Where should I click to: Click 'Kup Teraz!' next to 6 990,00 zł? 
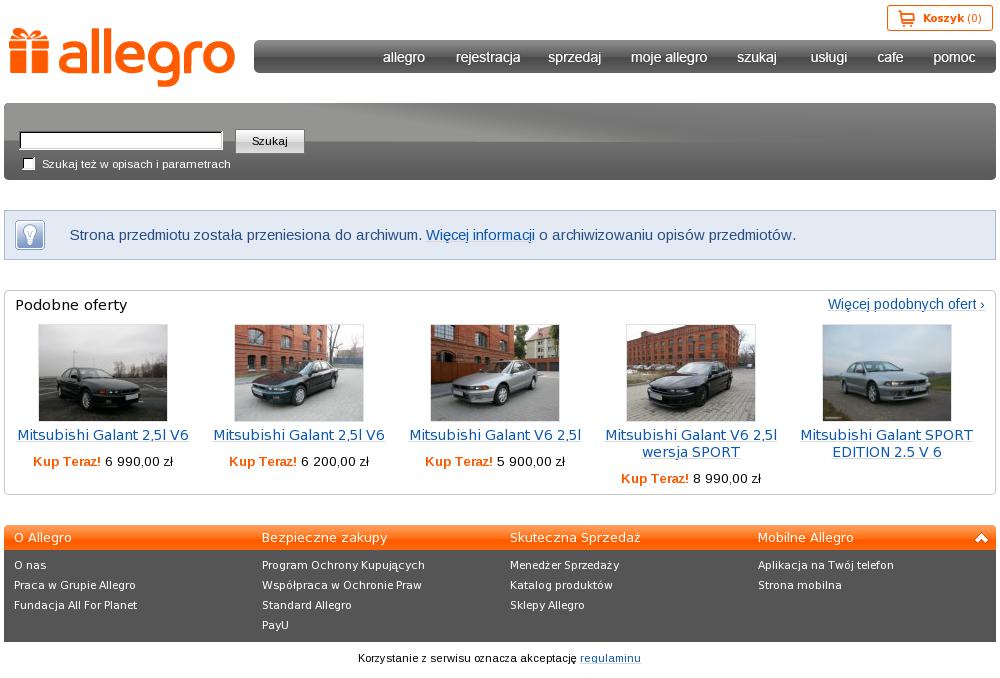tap(67, 462)
